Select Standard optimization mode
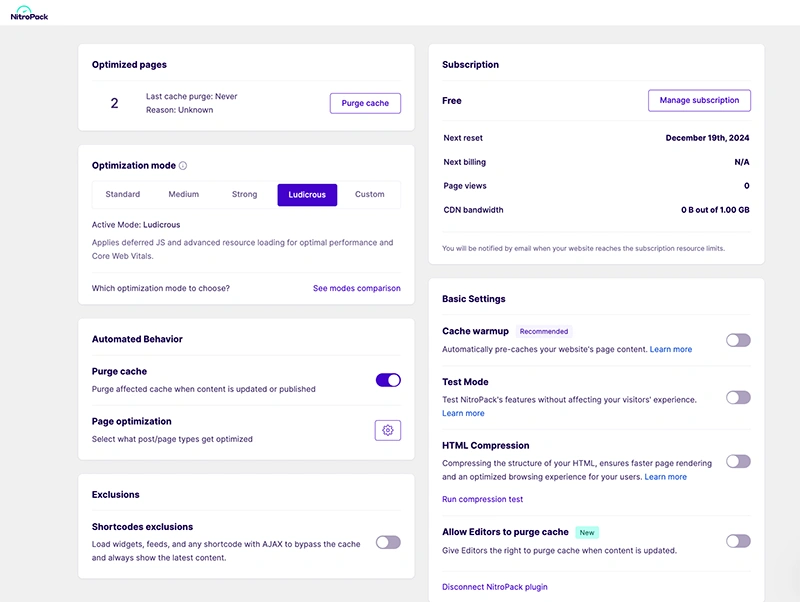The image size is (800, 602). 123,194
